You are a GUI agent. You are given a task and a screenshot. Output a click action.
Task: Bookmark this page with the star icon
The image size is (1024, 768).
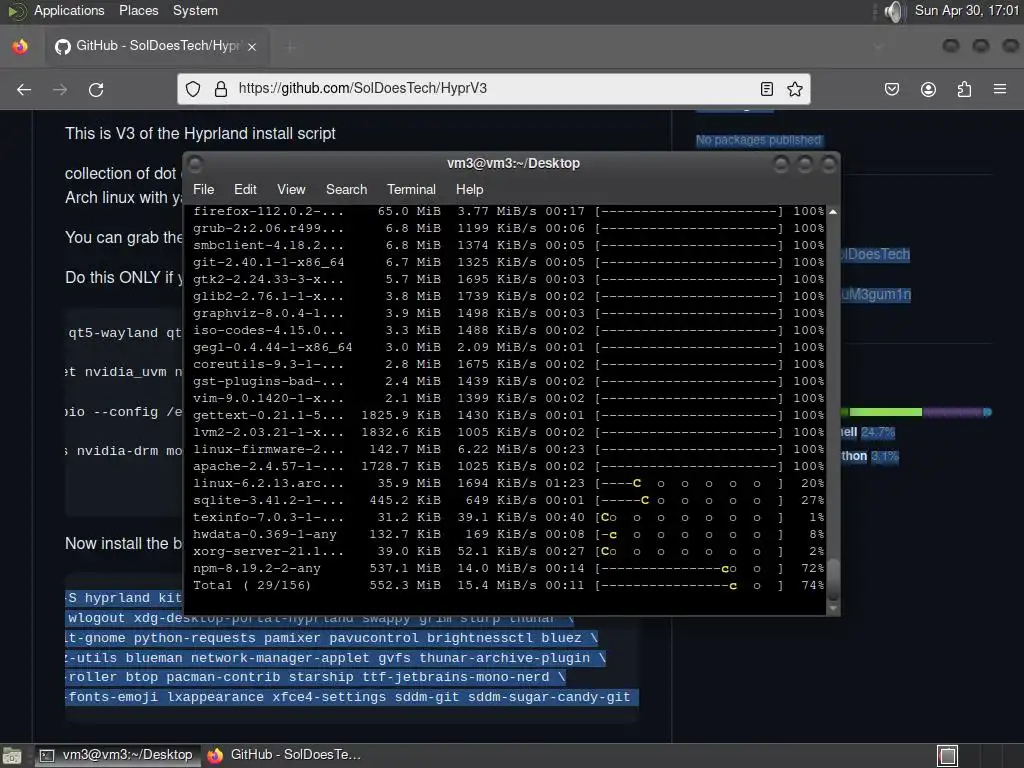[x=795, y=89]
